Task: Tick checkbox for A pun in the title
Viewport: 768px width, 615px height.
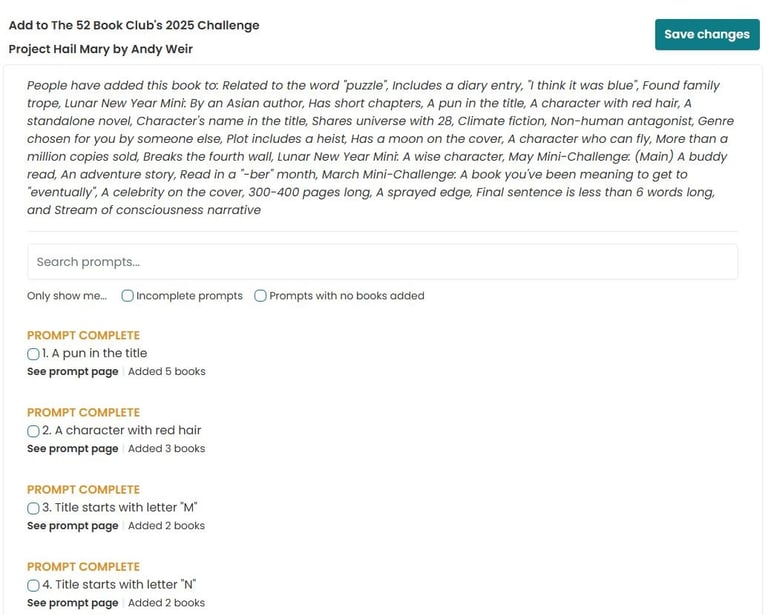Action: (x=33, y=354)
